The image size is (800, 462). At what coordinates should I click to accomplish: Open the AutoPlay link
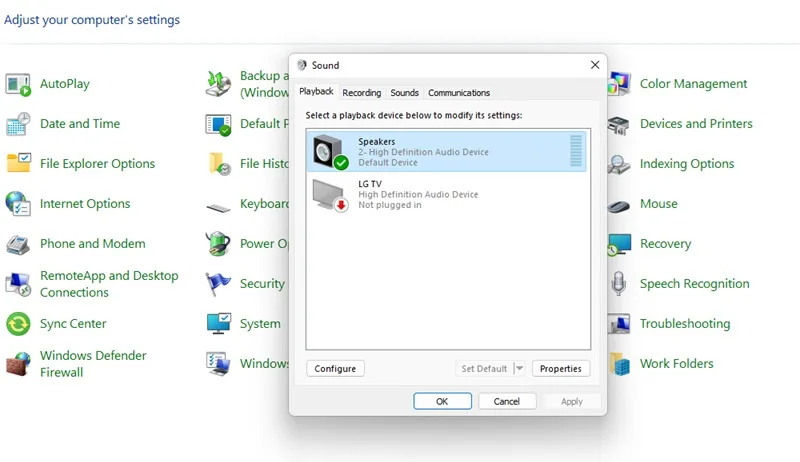[x=65, y=84]
